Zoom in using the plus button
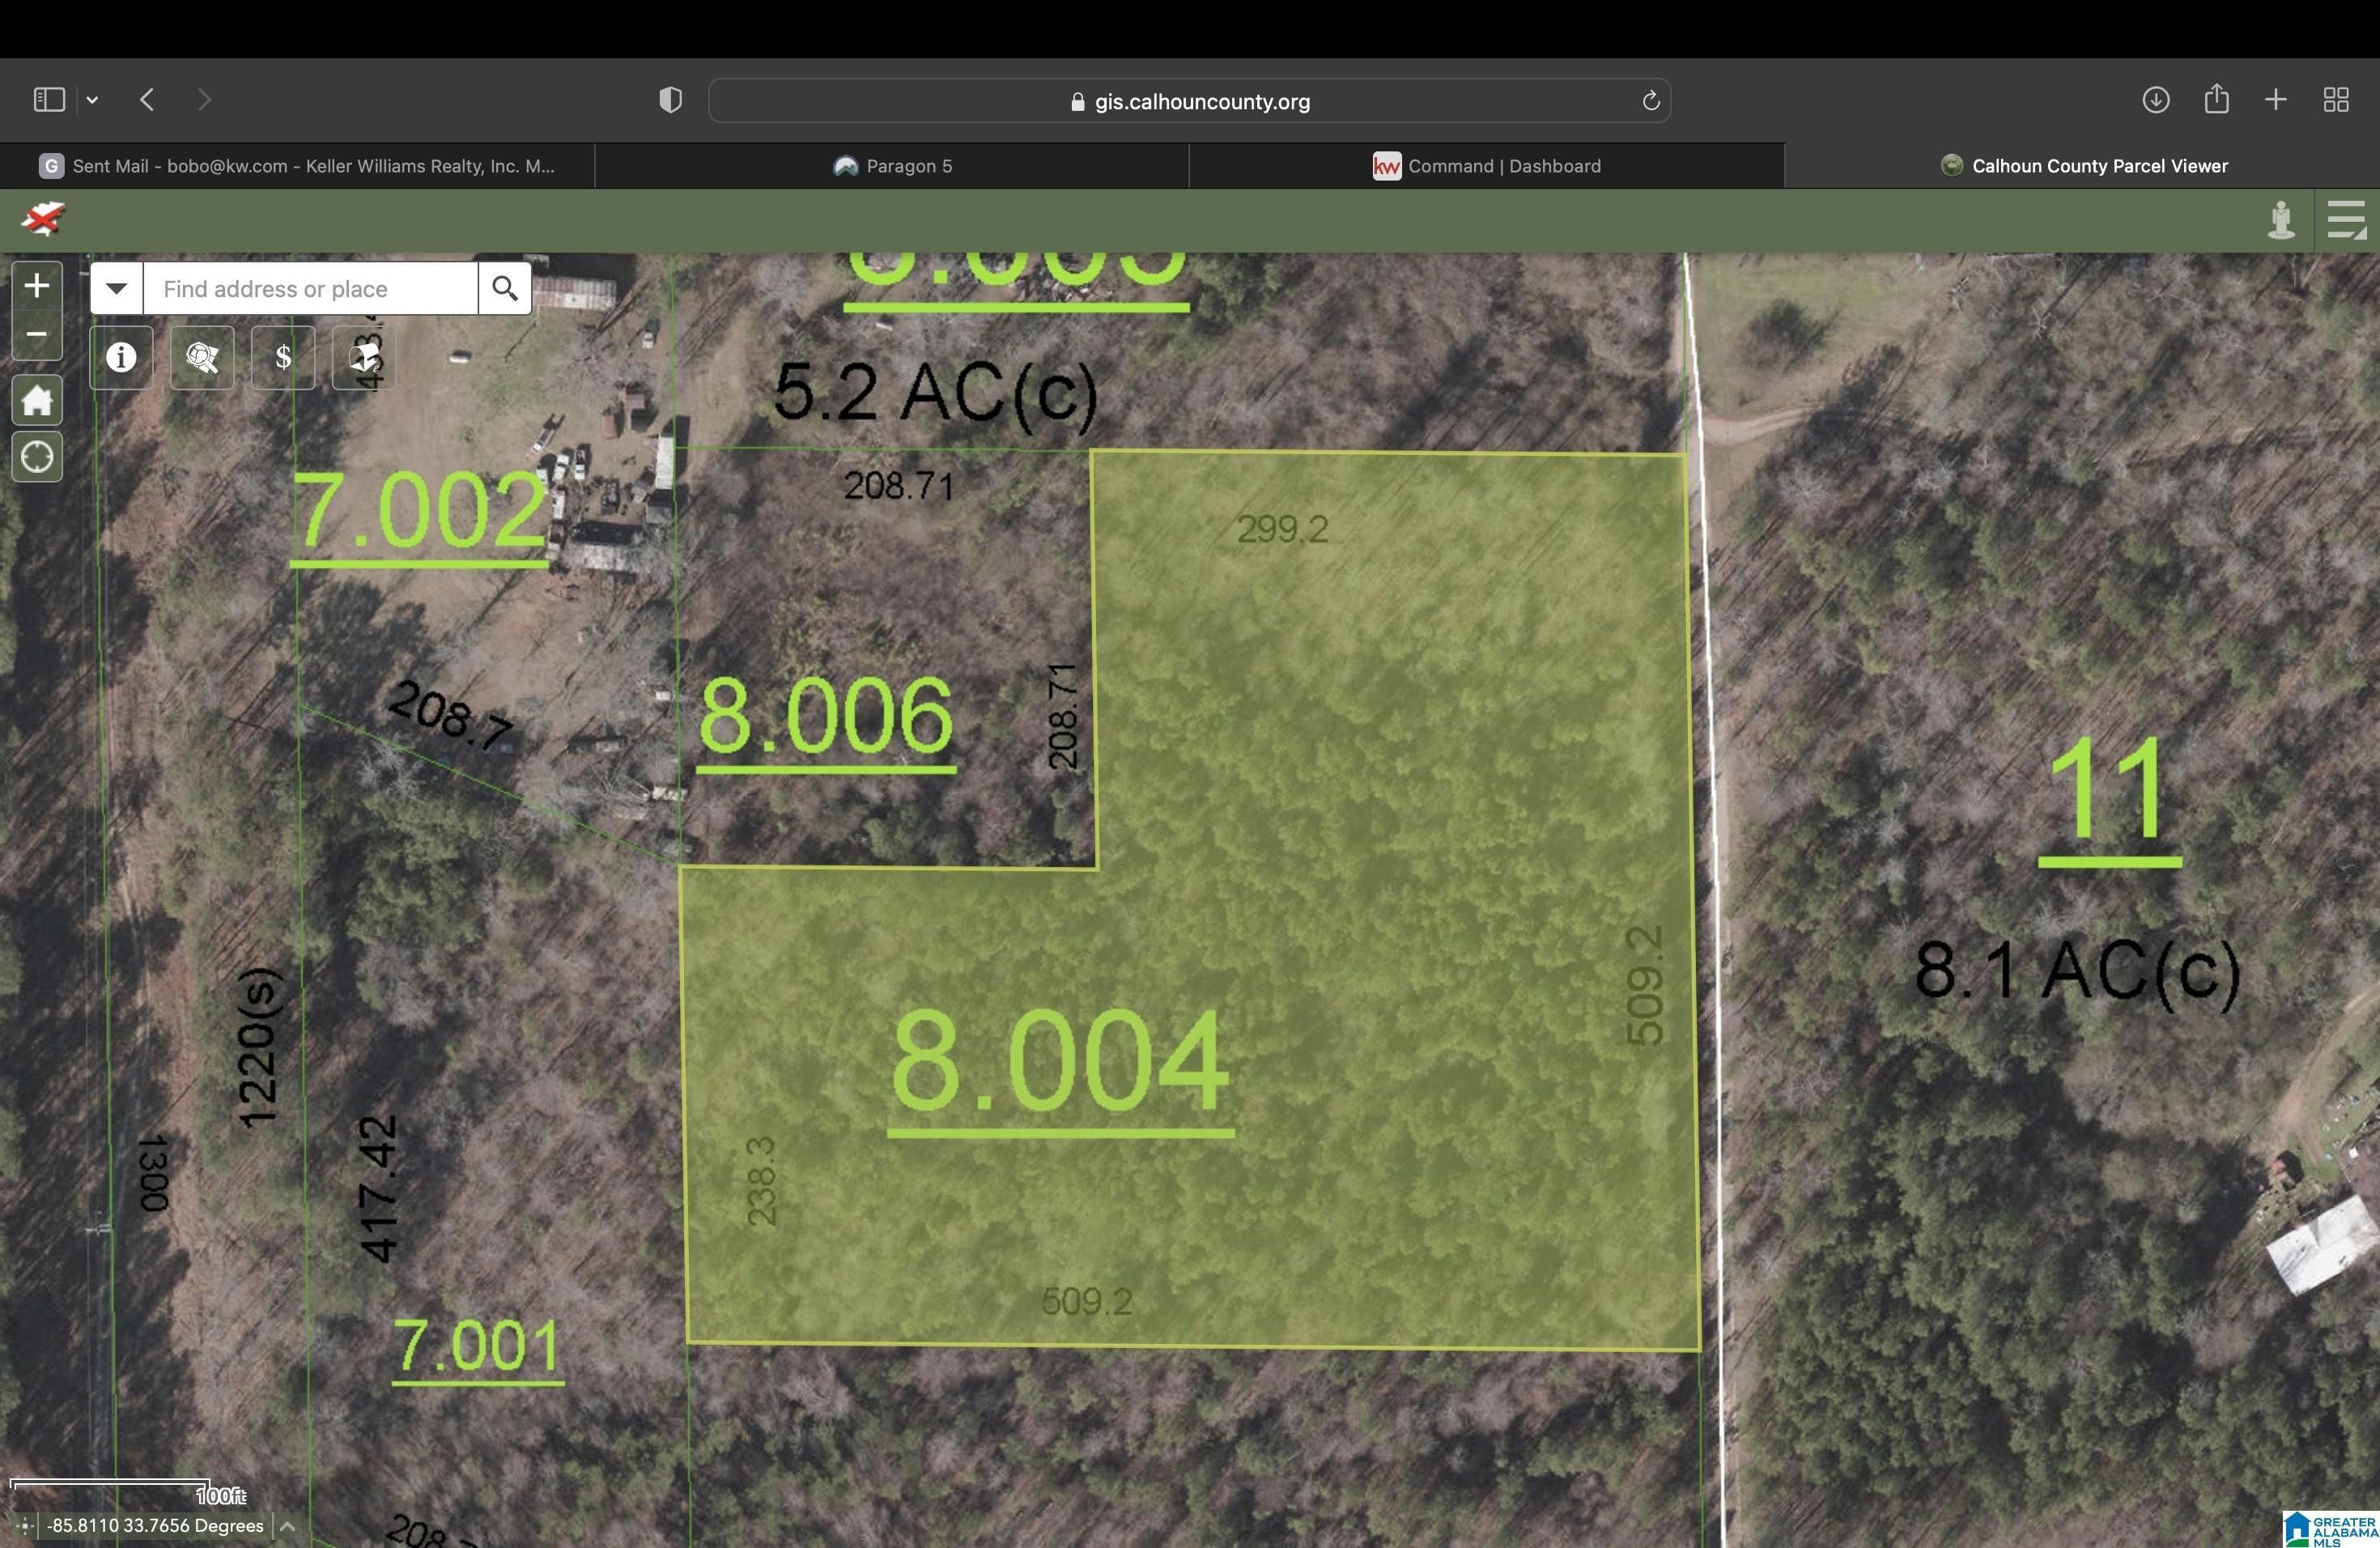2380x1548 pixels. pyautogui.click(x=36, y=285)
